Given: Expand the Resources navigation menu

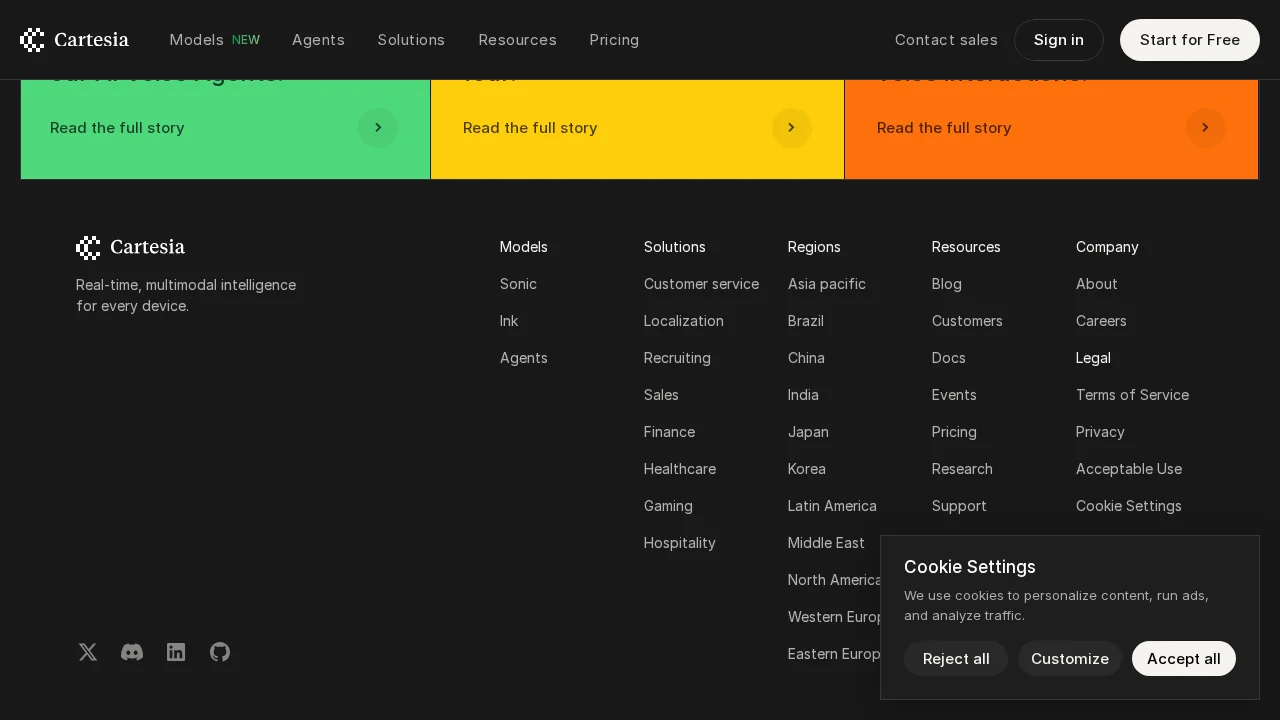Looking at the screenshot, I should coord(517,40).
